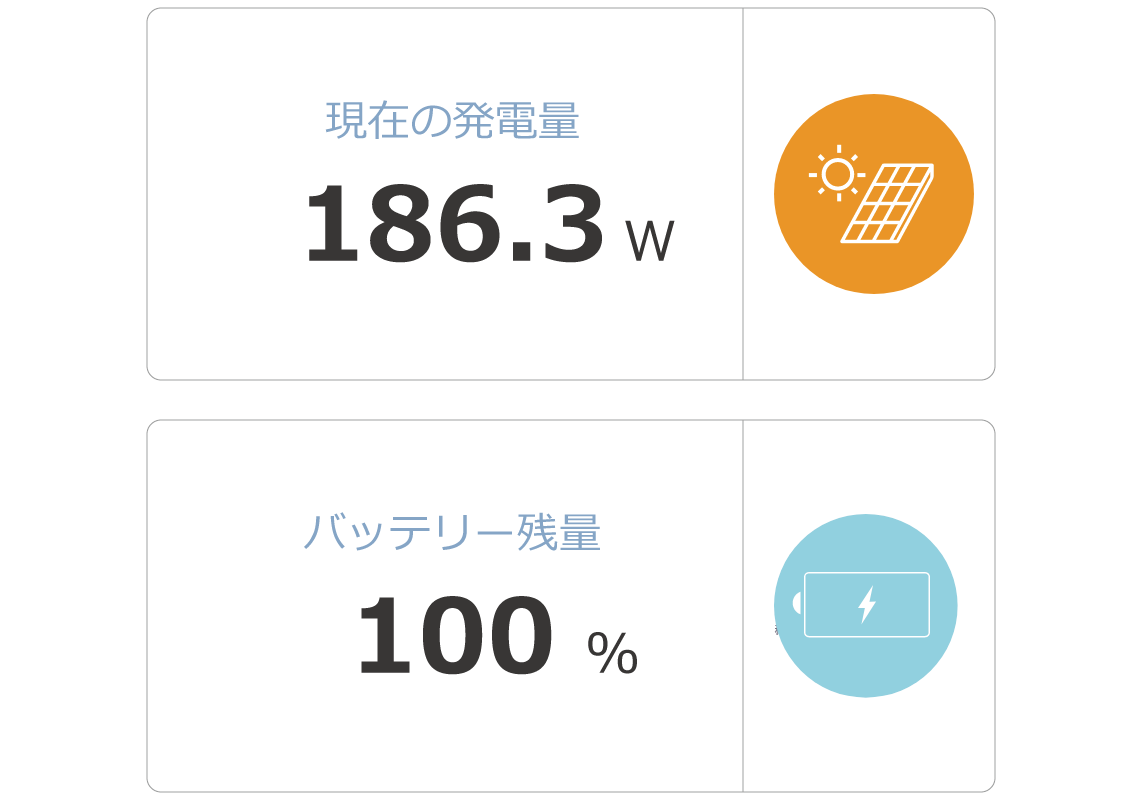Screen dimensions: 1142x799
Task: Click the 現在の発電量 label
Action: [x=452, y=120]
